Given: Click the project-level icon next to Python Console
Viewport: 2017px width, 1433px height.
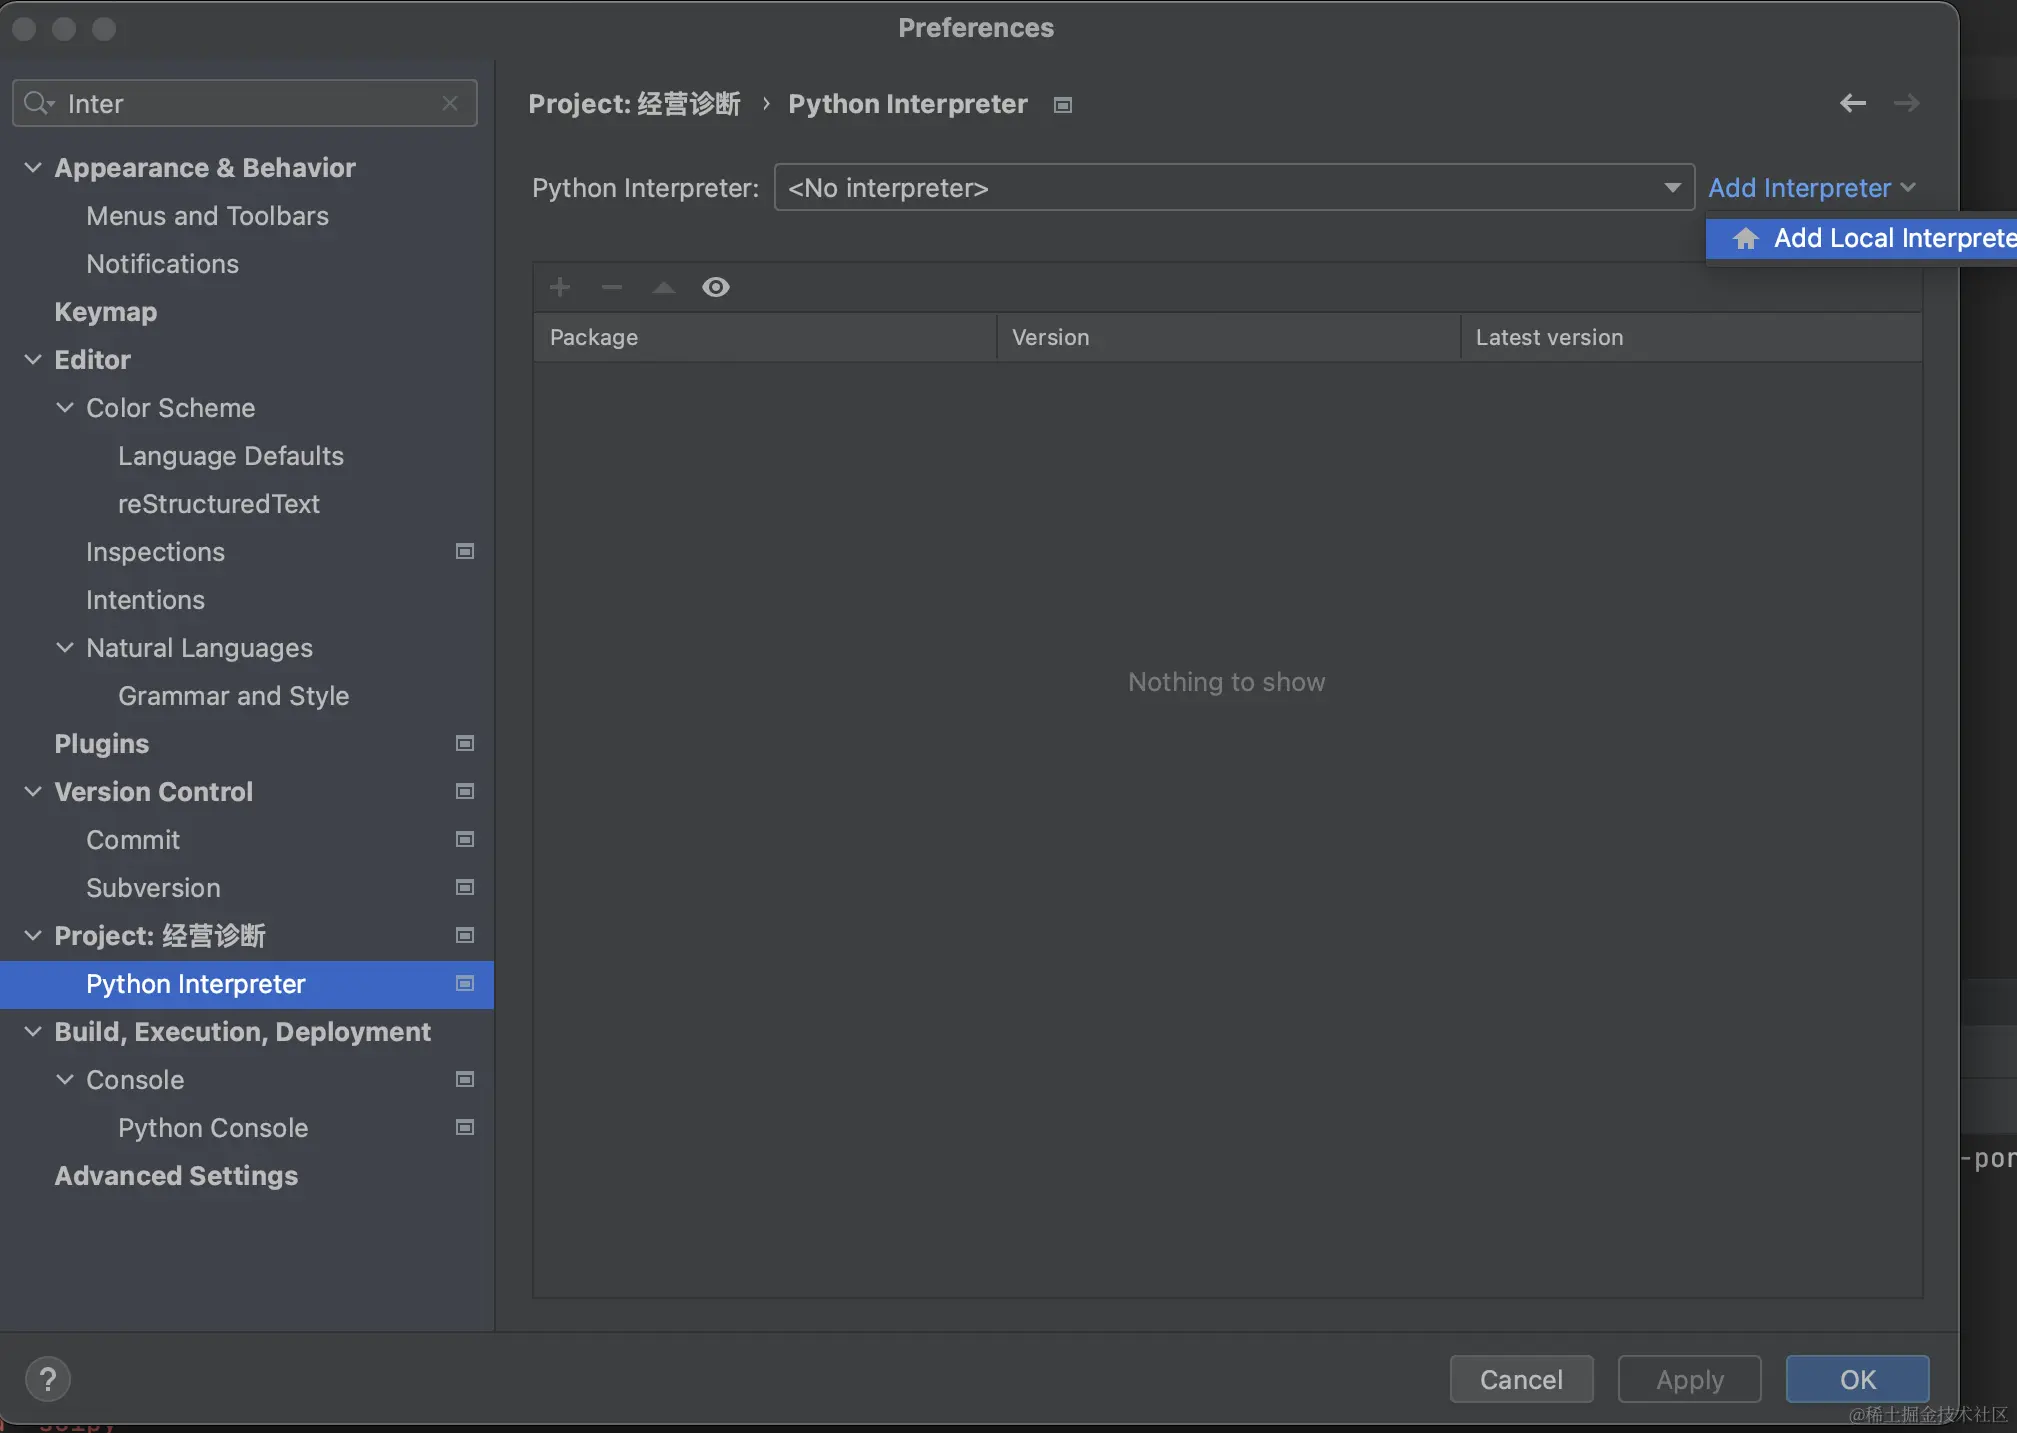Looking at the screenshot, I should (465, 1127).
